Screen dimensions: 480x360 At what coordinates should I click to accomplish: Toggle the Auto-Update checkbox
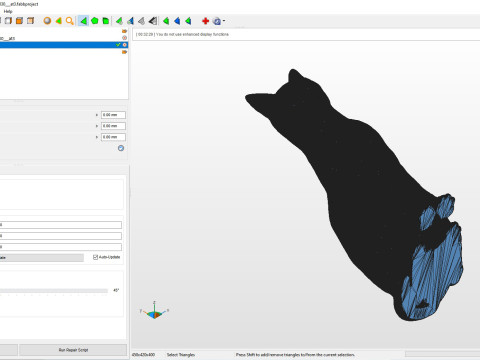click(95, 257)
